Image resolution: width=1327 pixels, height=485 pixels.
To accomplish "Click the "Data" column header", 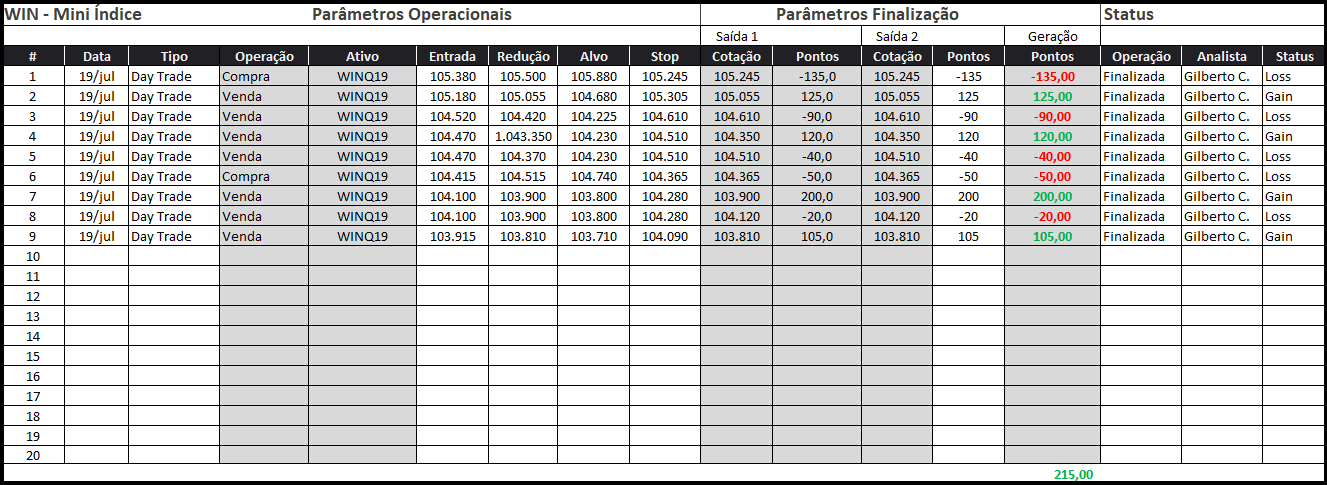I will coord(97,57).
